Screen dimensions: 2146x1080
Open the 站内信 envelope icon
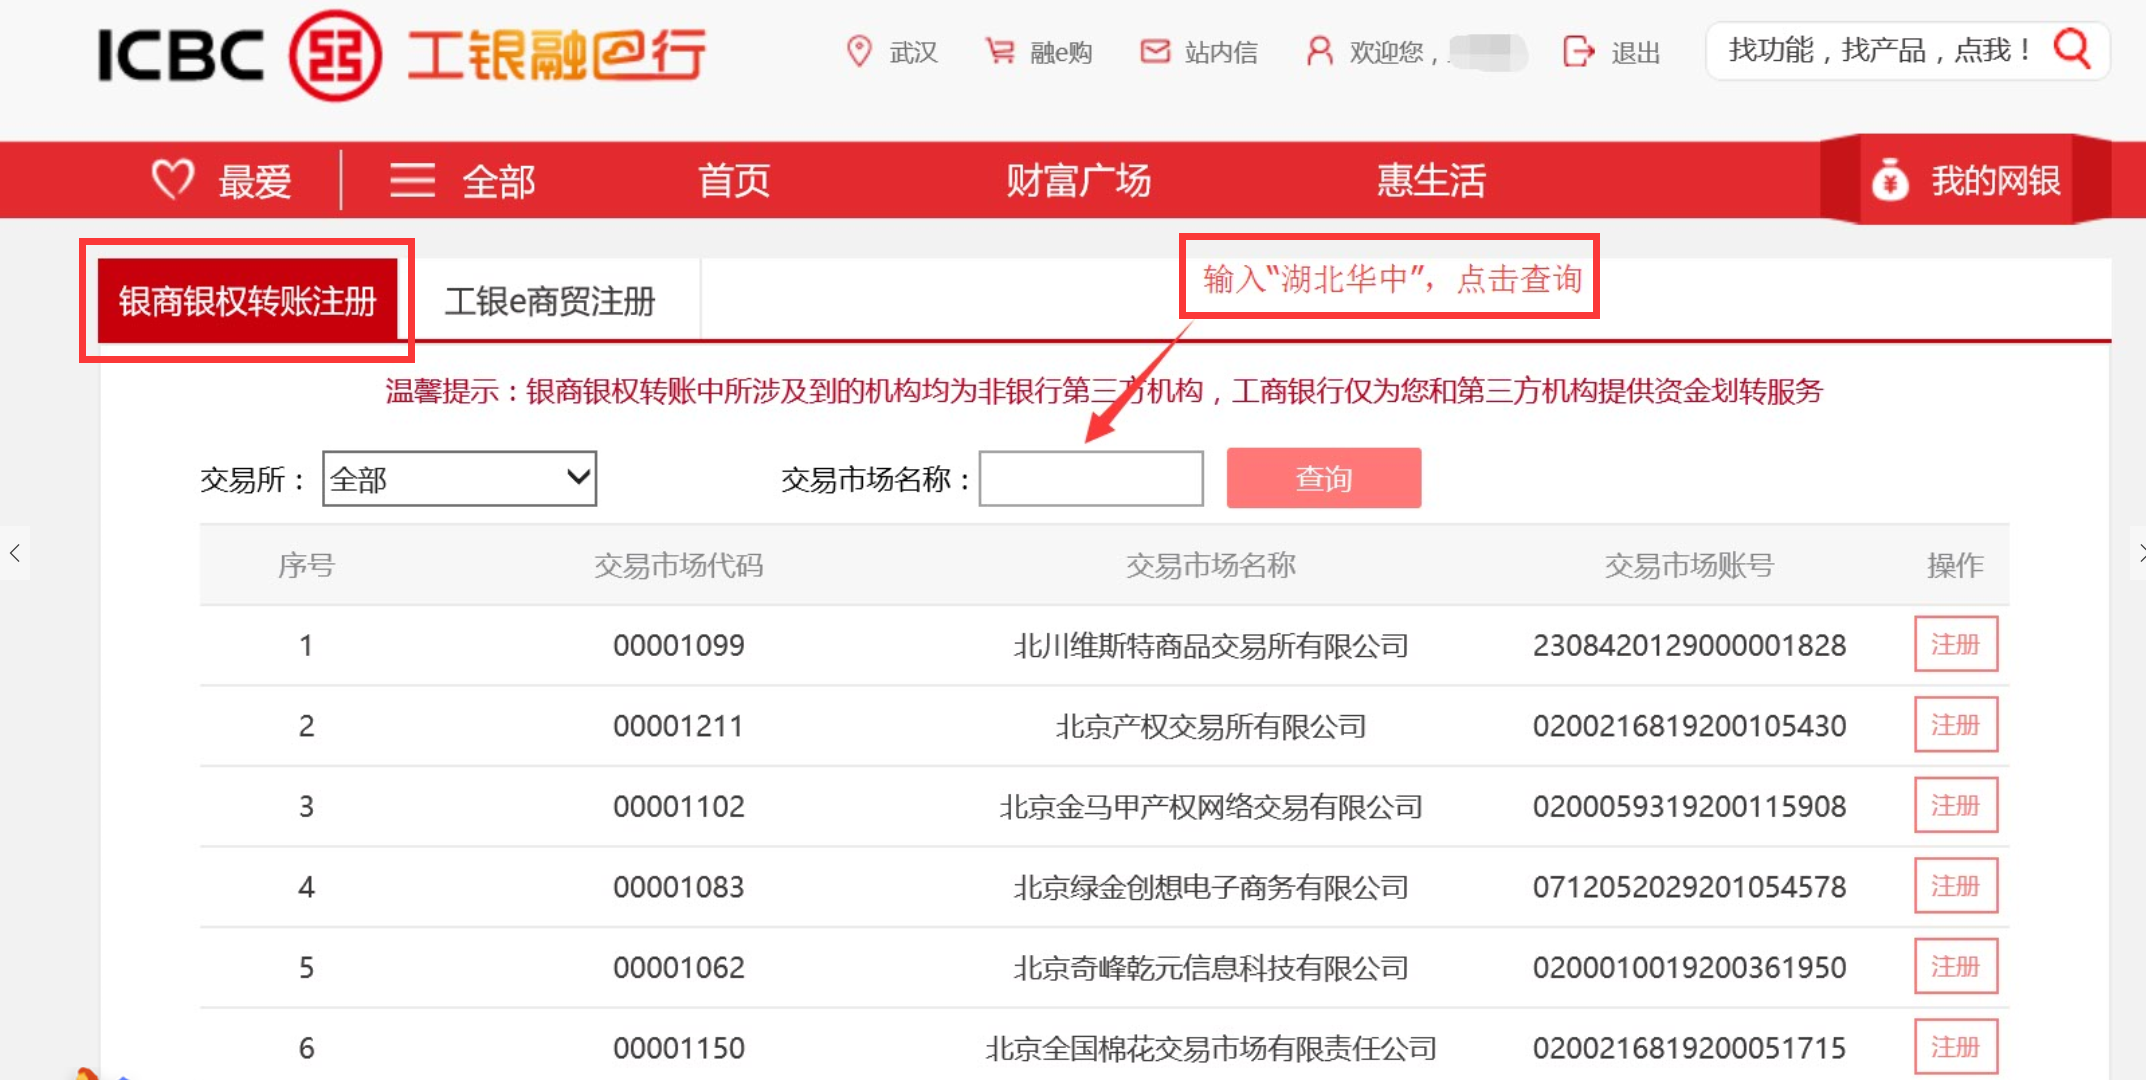pyautogui.click(x=1155, y=51)
